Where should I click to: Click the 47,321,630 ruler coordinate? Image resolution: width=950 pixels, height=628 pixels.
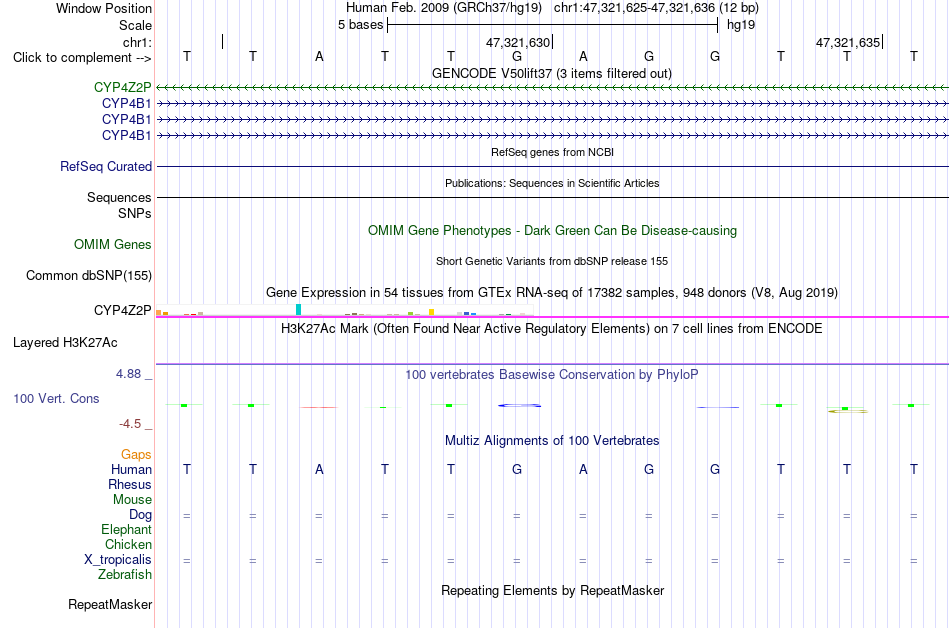518,42
